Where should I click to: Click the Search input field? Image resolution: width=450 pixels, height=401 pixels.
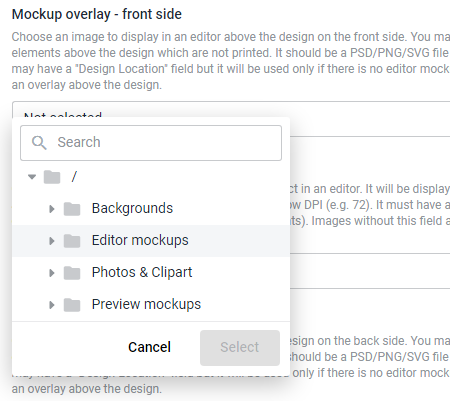[x=151, y=143]
